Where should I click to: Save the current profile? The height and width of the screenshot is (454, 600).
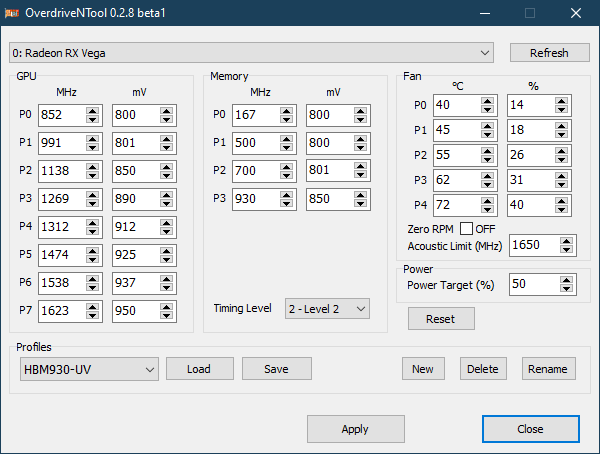277,369
